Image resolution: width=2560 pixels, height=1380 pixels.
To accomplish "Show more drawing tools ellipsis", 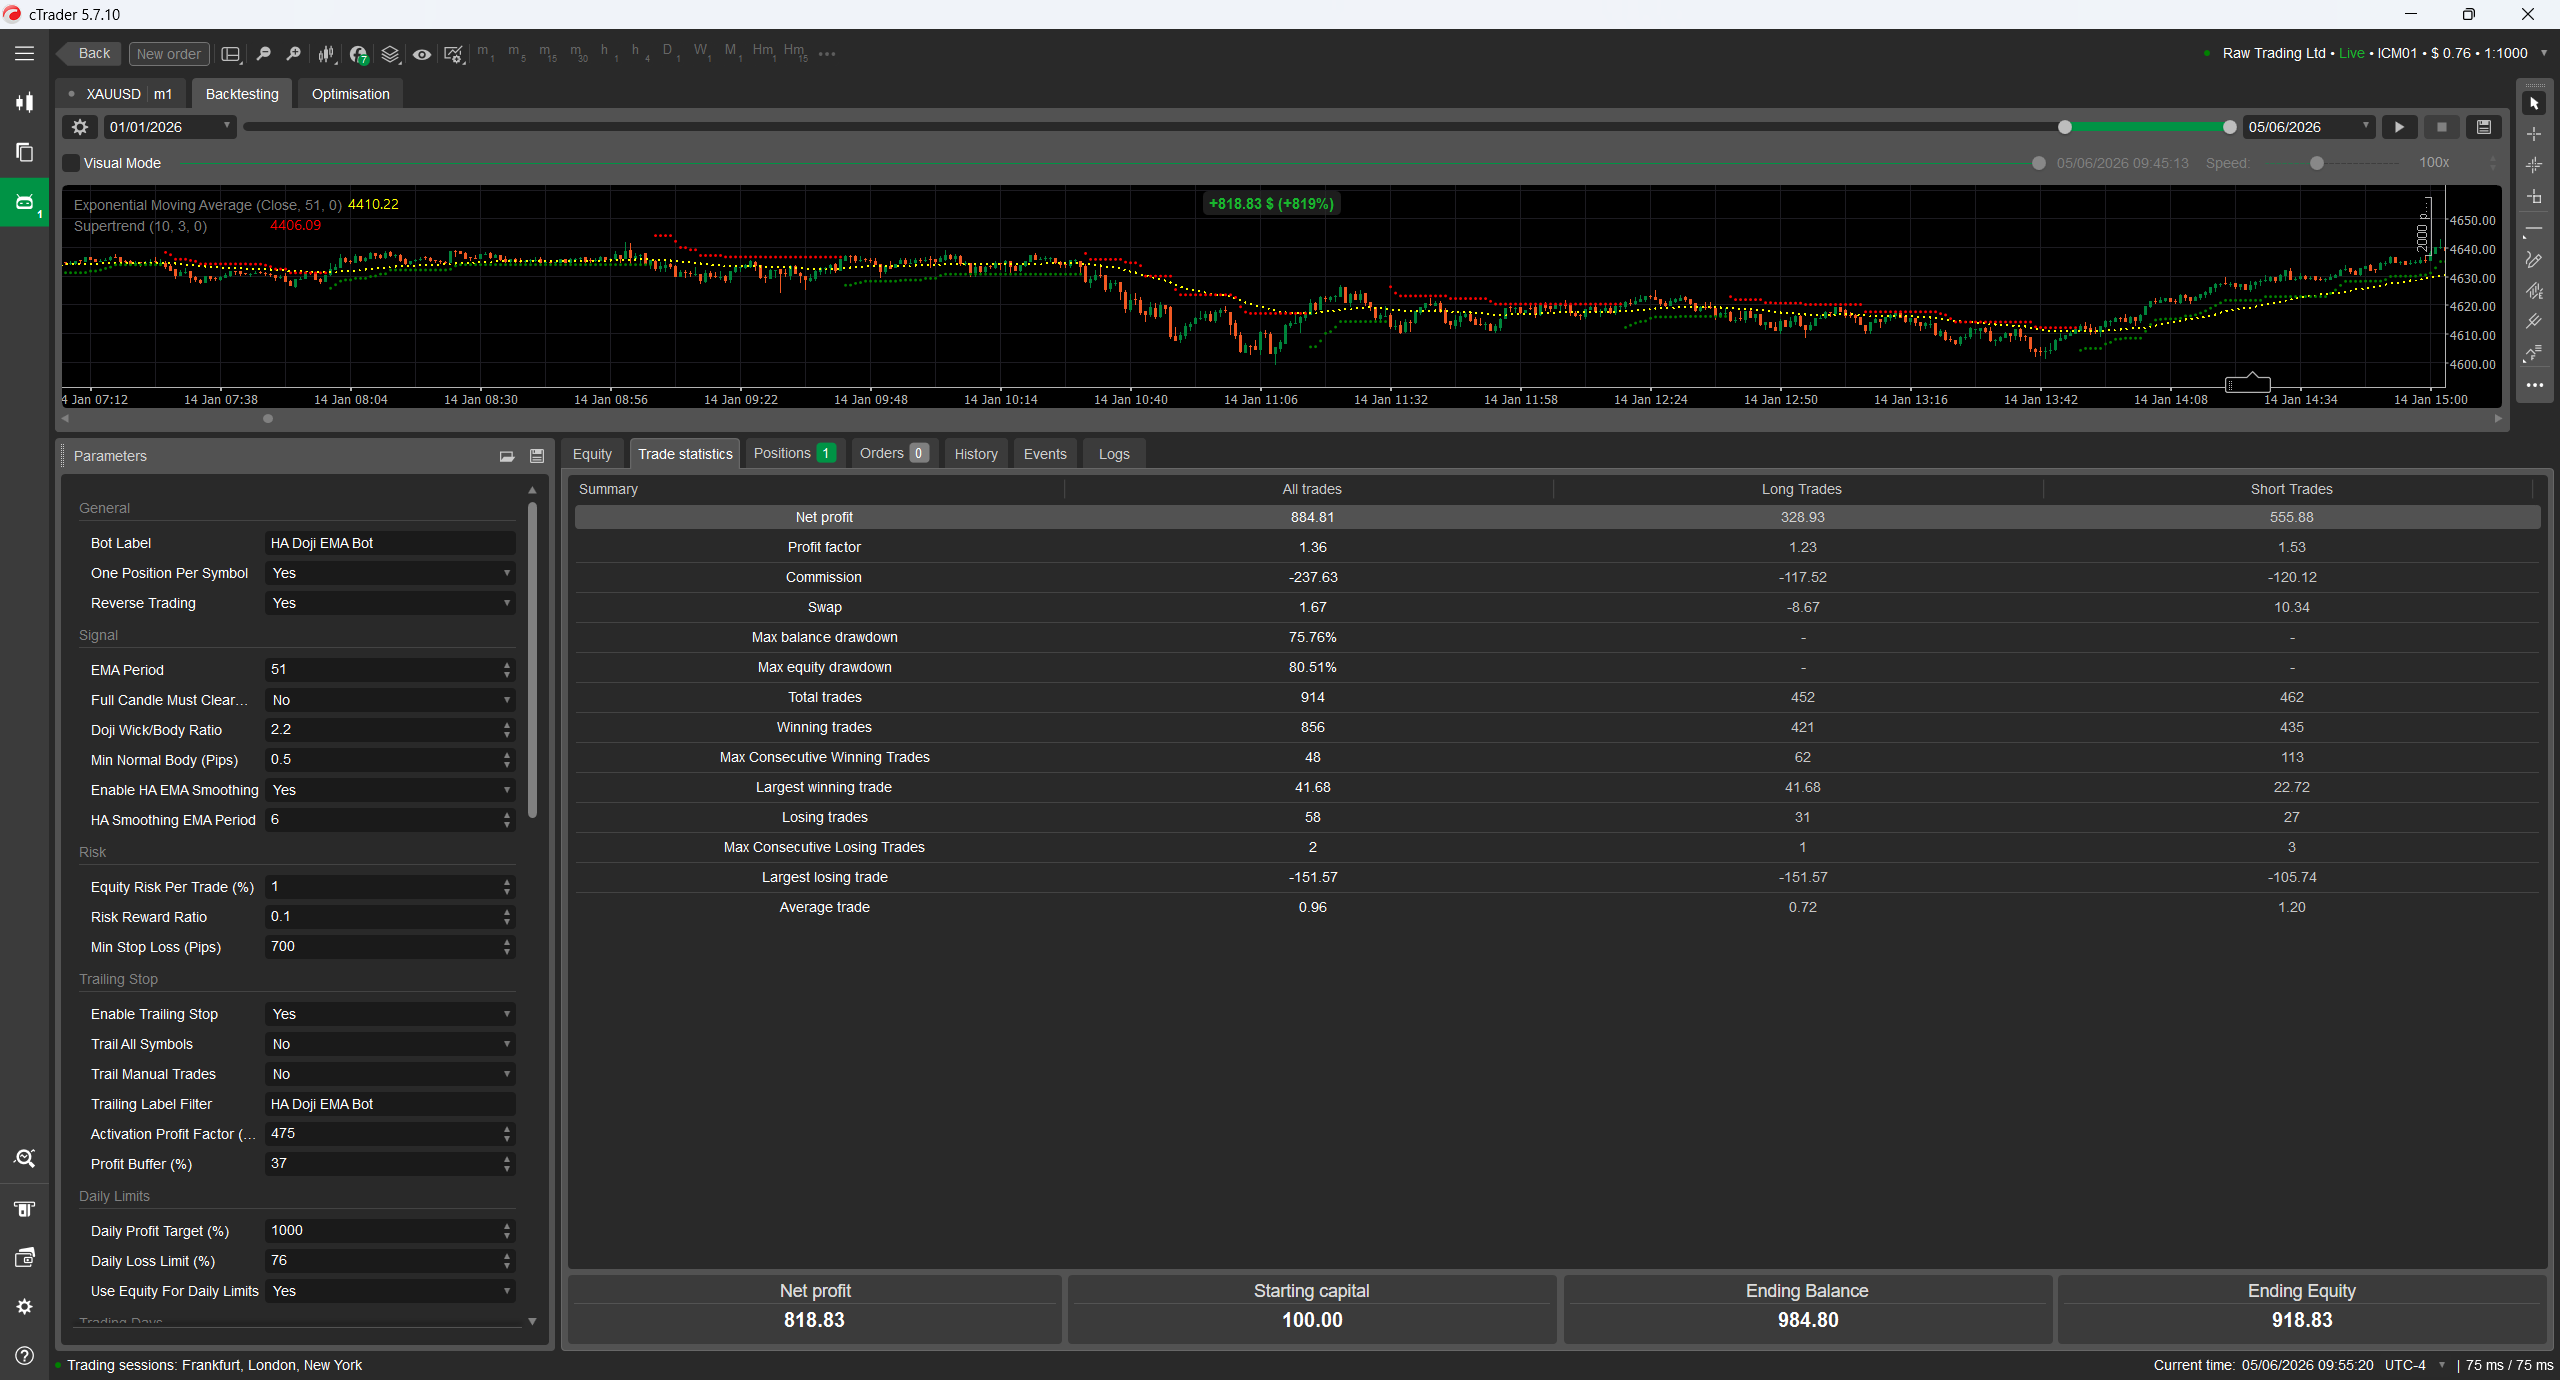I will click(2534, 385).
